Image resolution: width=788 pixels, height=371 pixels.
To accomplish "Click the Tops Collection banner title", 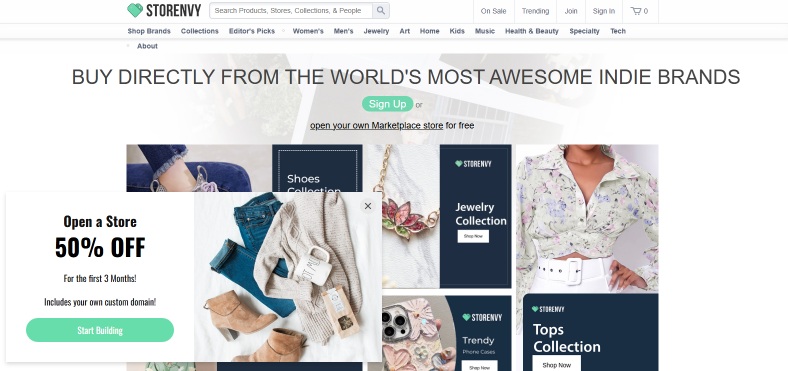I will point(567,338).
